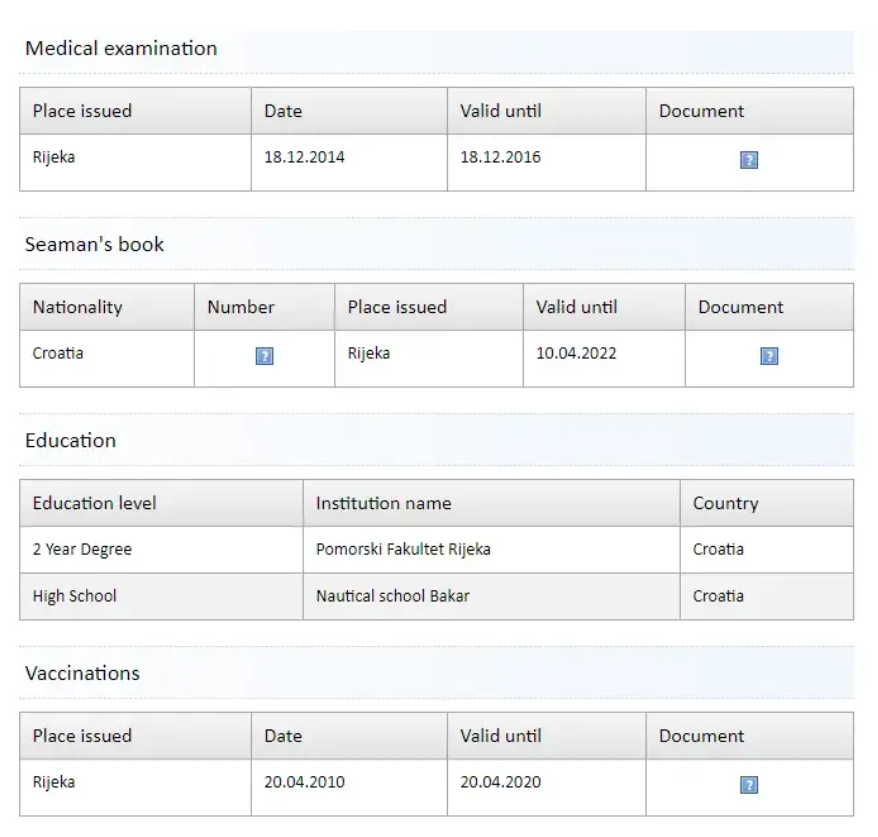Click the 10.04.2022 valid until date
Viewport: 878px width, 837px height.
click(x=576, y=353)
